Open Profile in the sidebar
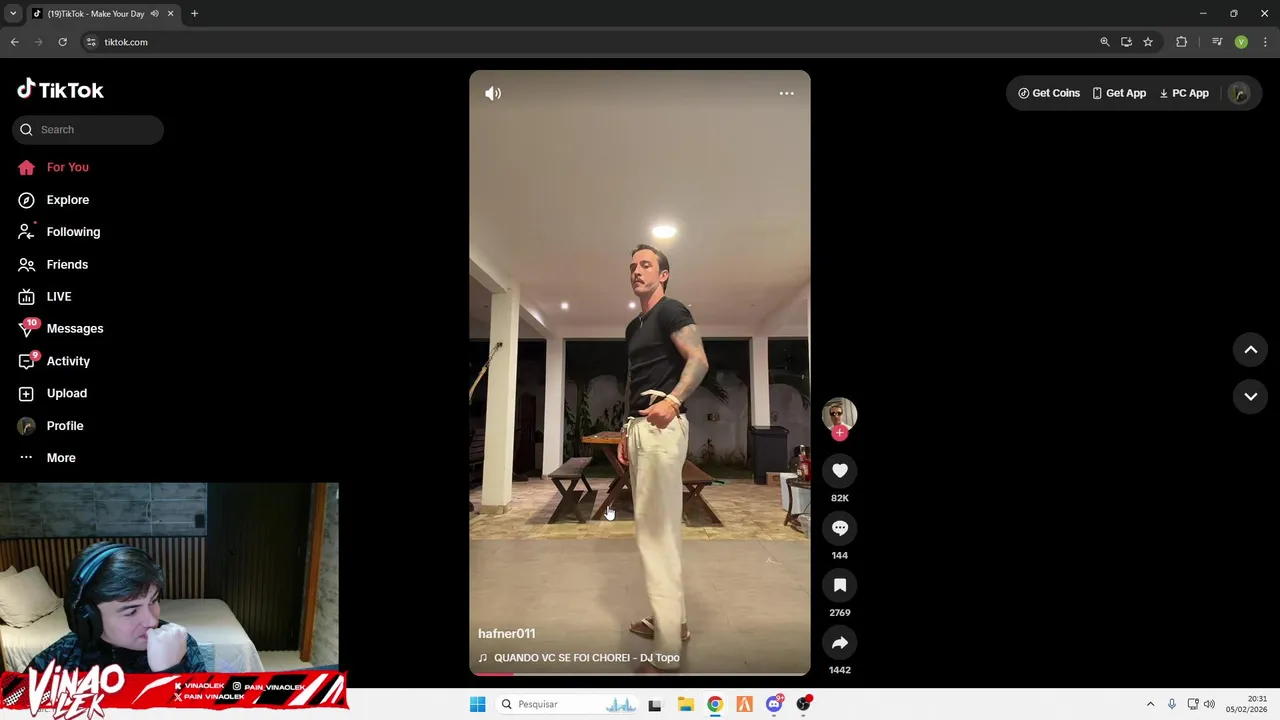1280x720 pixels. (x=51, y=425)
